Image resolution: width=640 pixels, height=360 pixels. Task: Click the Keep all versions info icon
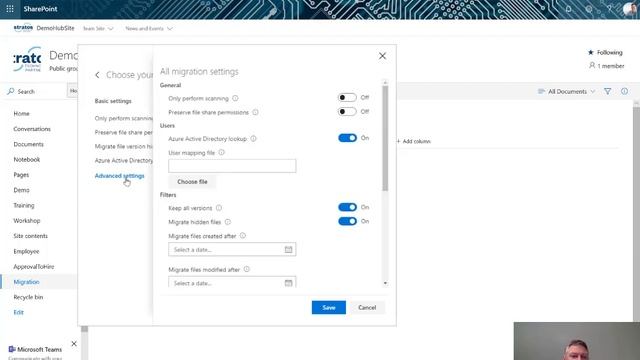pos(219,208)
